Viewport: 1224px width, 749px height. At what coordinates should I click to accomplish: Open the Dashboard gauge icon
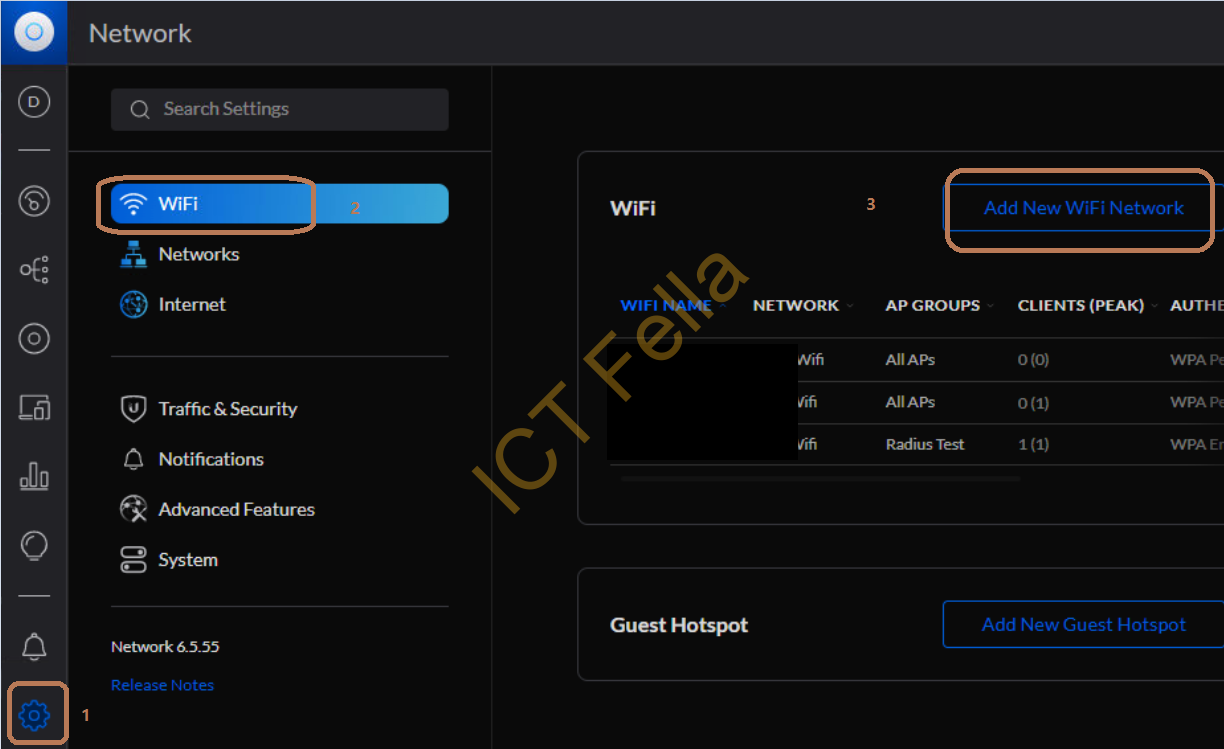pos(34,201)
